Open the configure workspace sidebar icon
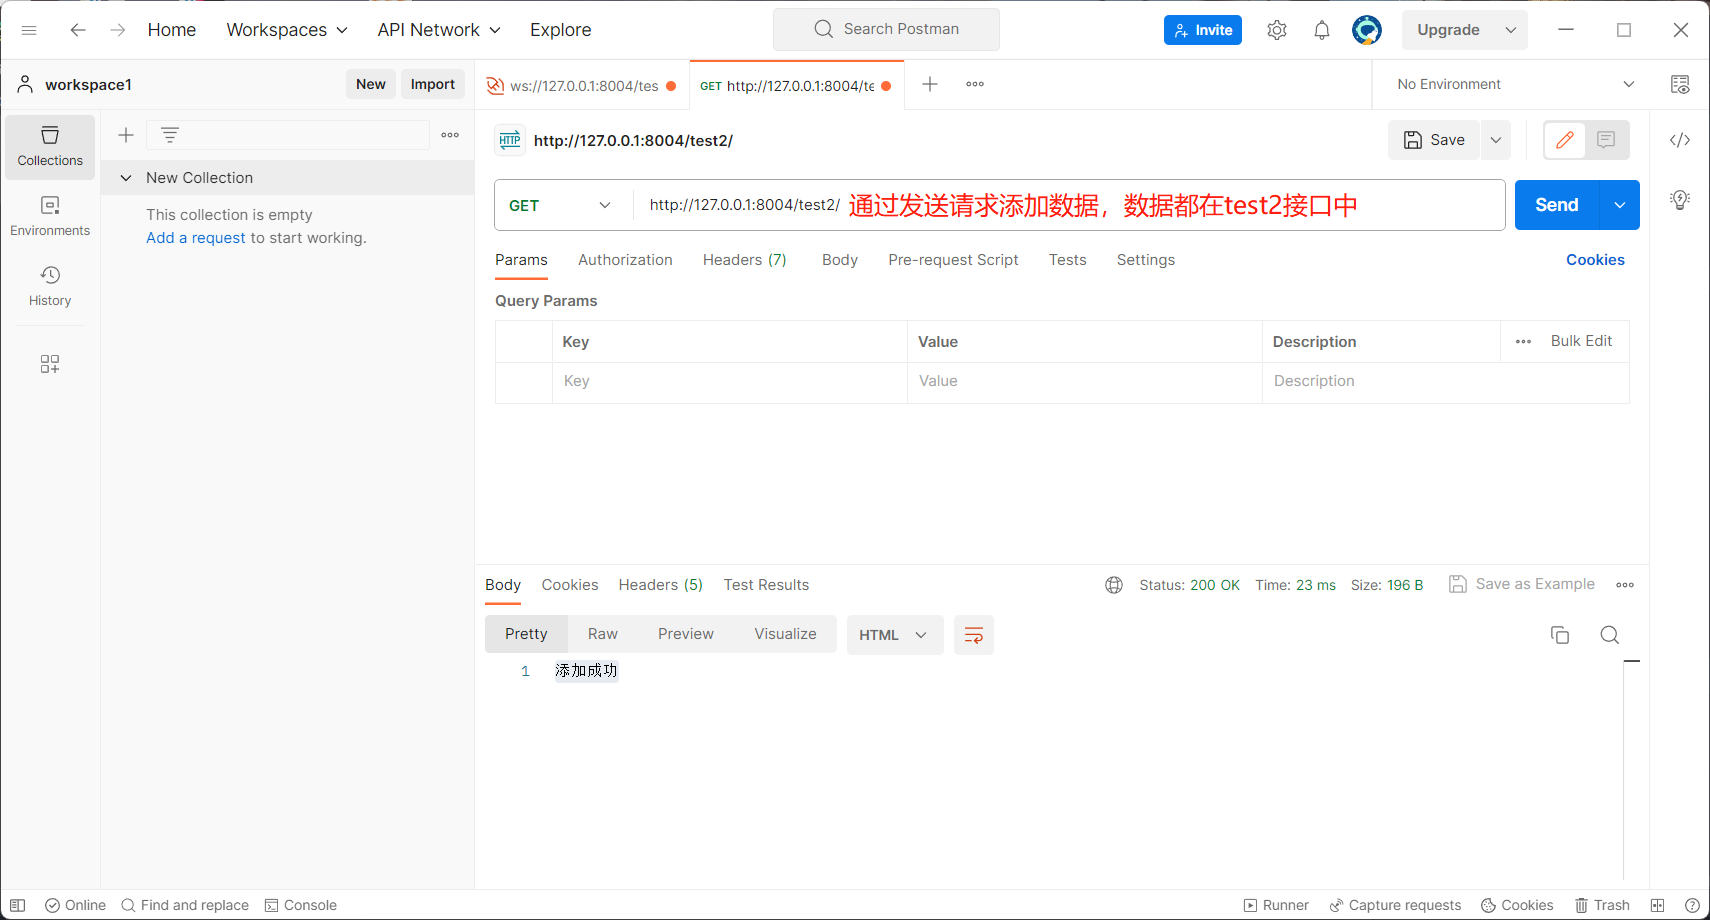This screenshot has width=1710, height=920. coord(50,364)
